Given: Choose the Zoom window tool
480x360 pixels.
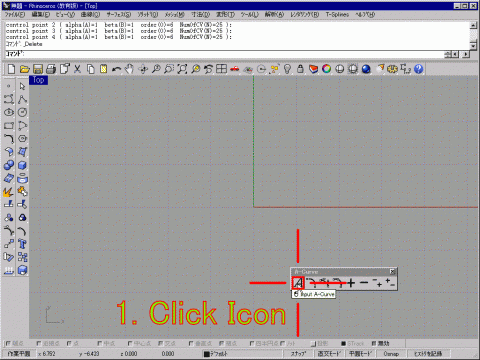Looking at the screenshot, I should click(x=169, y=69).
